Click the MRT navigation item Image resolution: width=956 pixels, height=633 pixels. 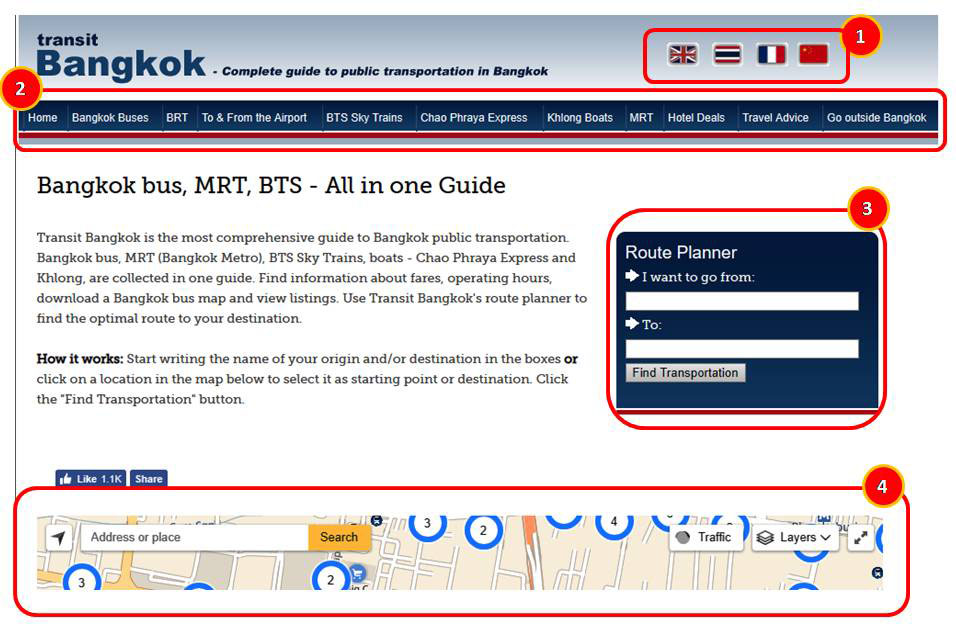click(x=641, y=118)
